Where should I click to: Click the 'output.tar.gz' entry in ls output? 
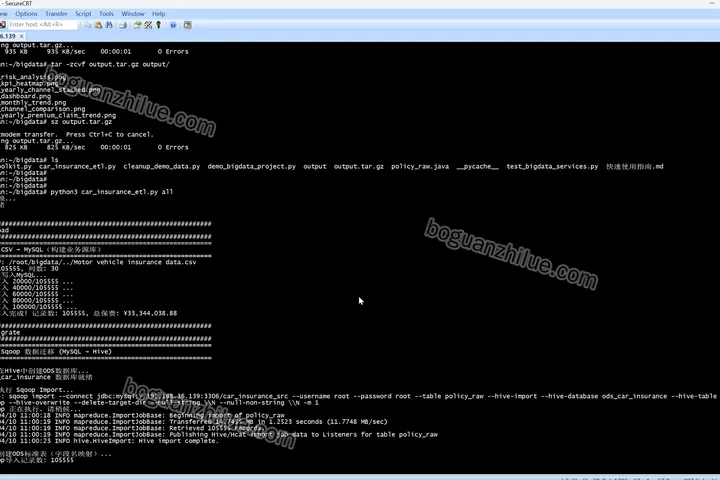click(x=359, y=166)
